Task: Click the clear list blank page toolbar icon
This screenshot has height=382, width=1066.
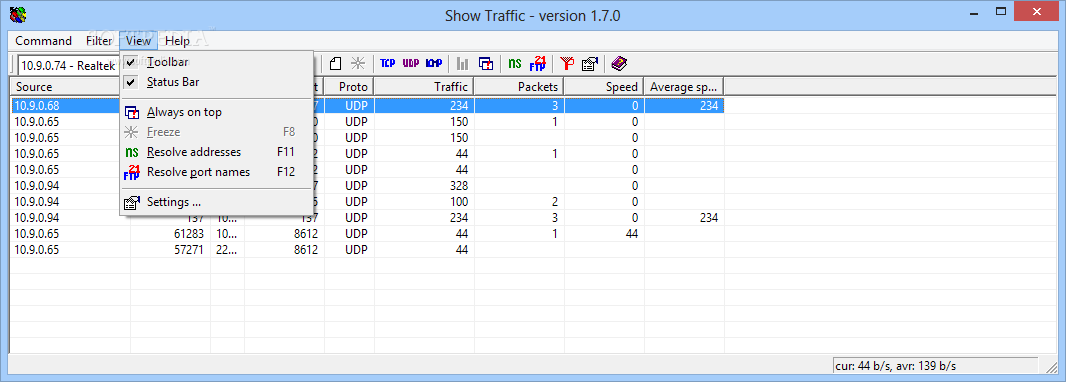Action: [x=334, y=64]
